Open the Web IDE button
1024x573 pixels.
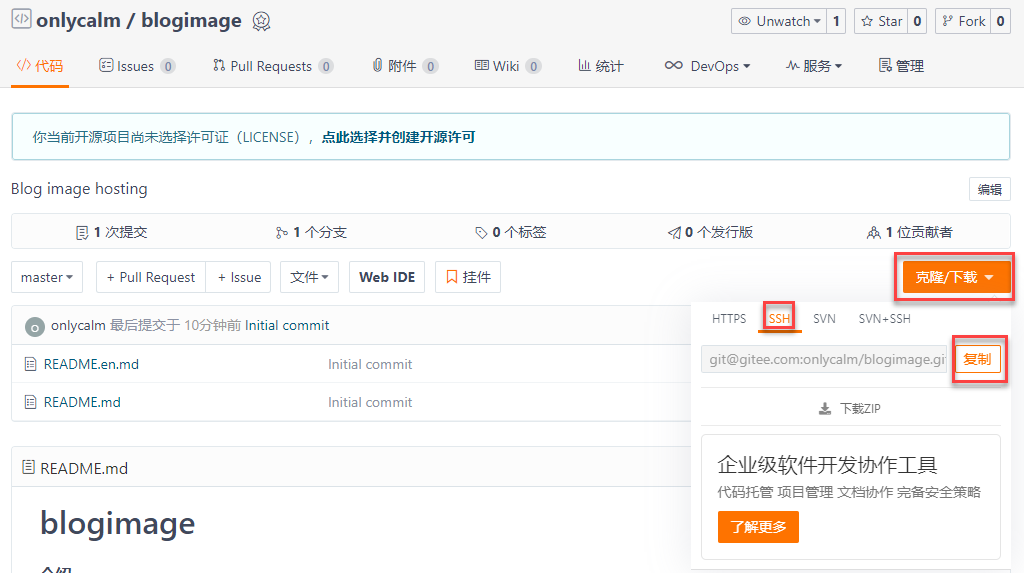point(387,277)
